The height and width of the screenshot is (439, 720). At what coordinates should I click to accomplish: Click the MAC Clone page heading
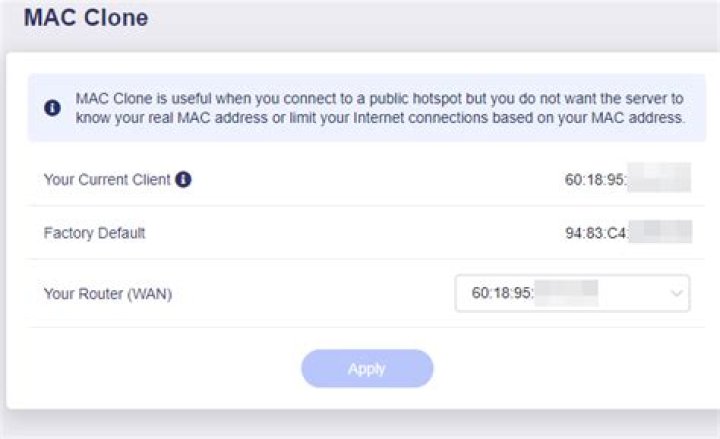point(86,18)
